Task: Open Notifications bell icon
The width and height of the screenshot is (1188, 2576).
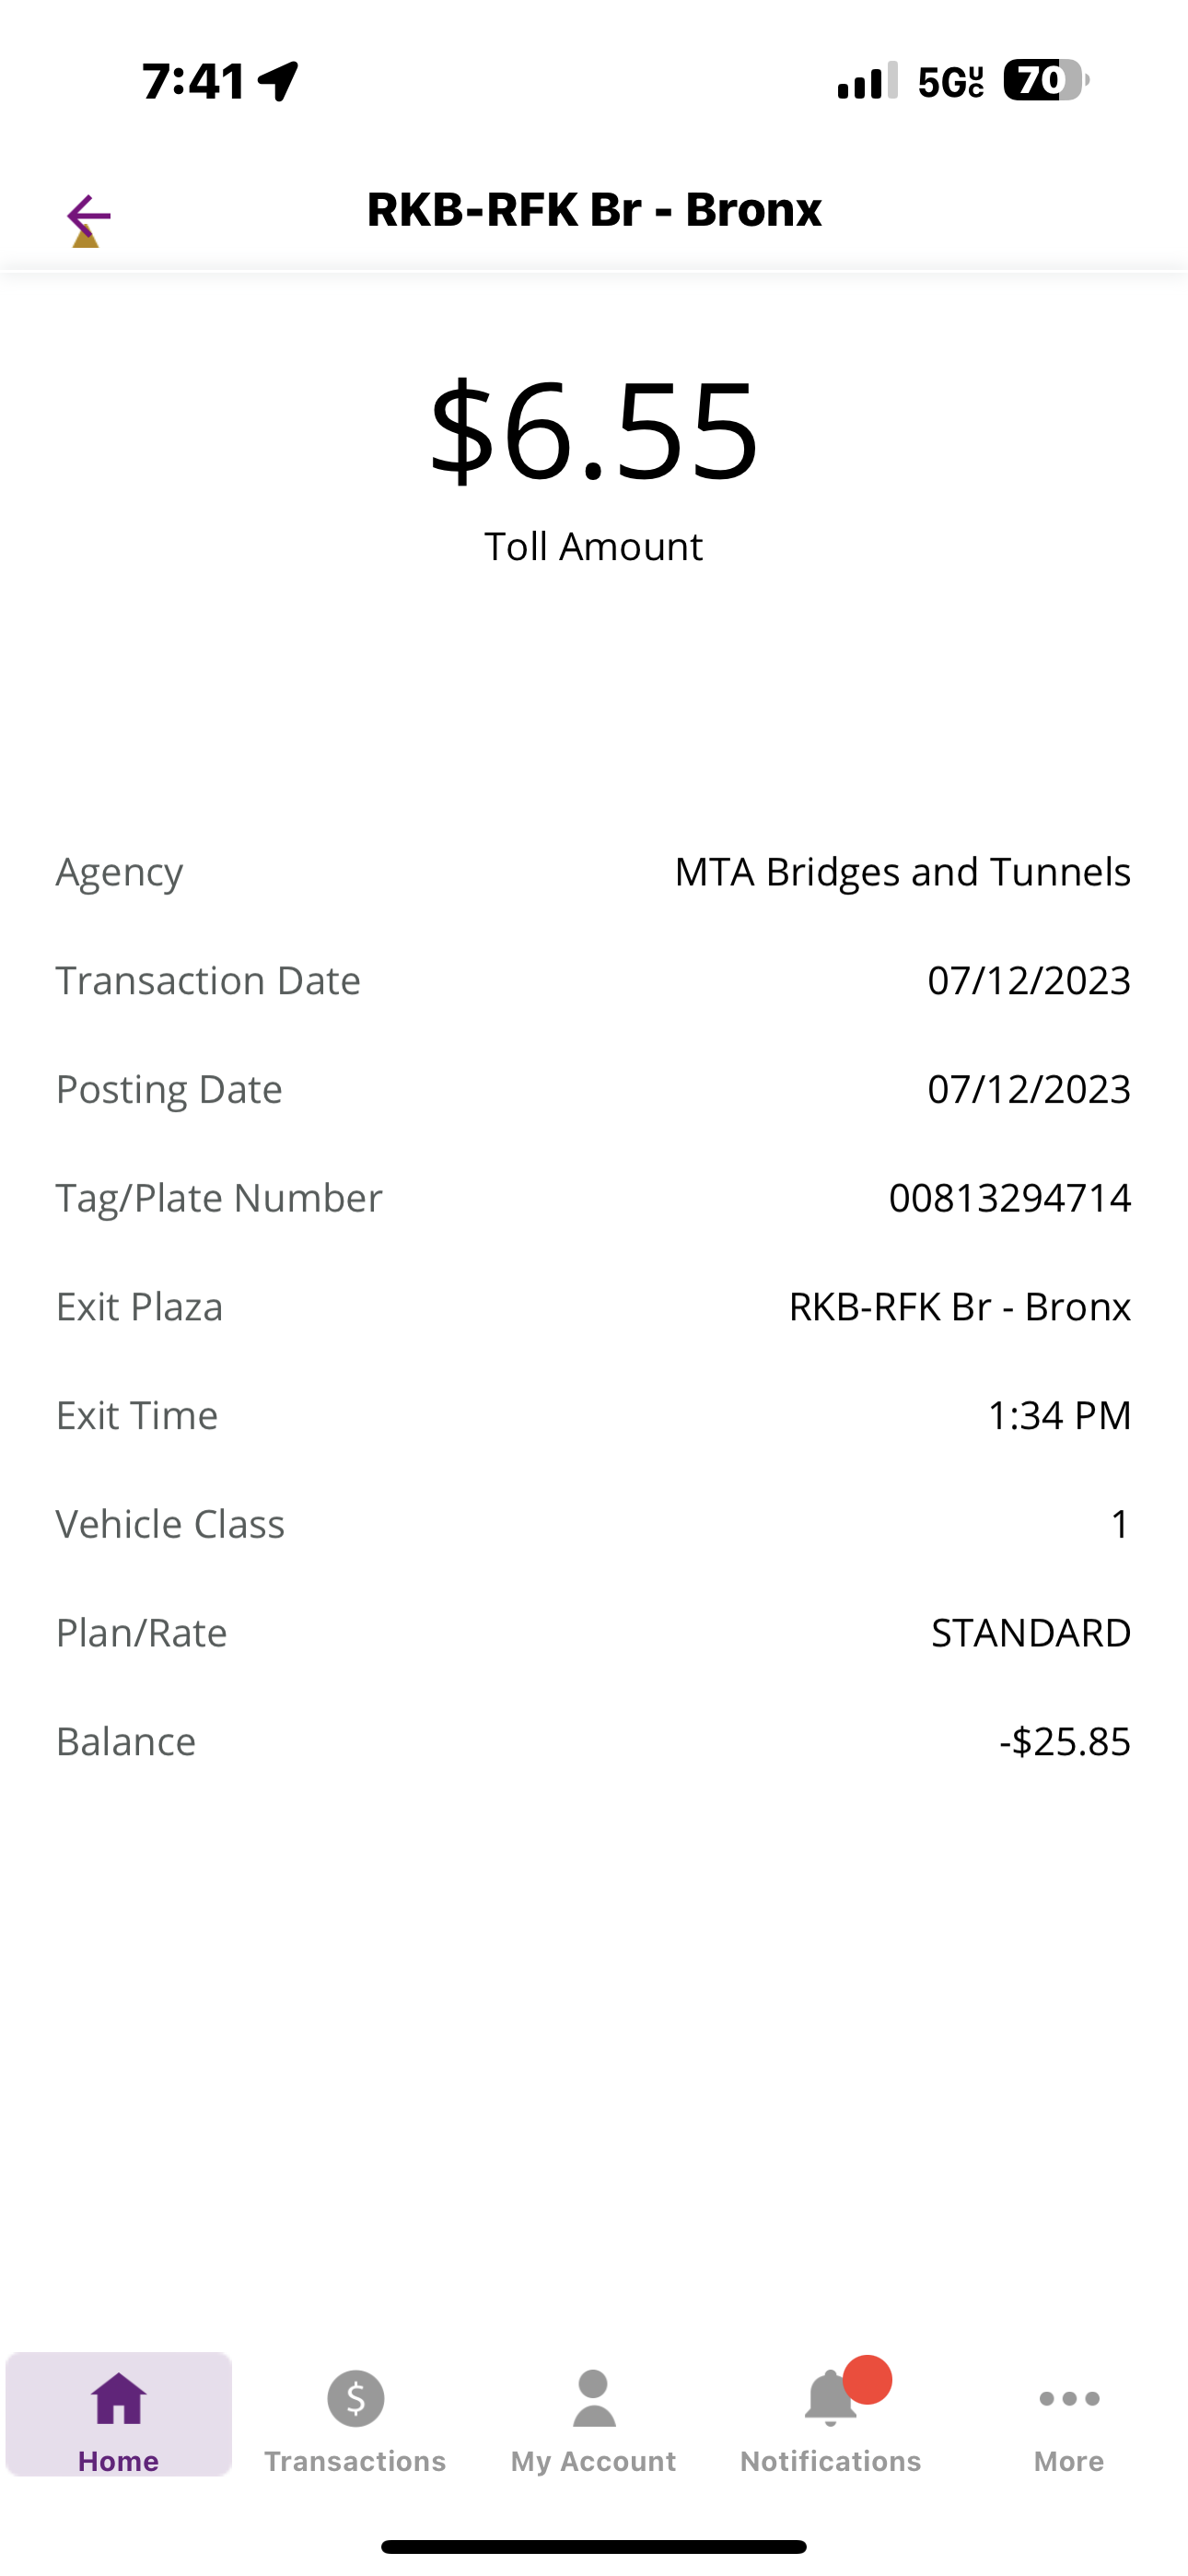Action: pyautogui.click(x=830, y=2398)
